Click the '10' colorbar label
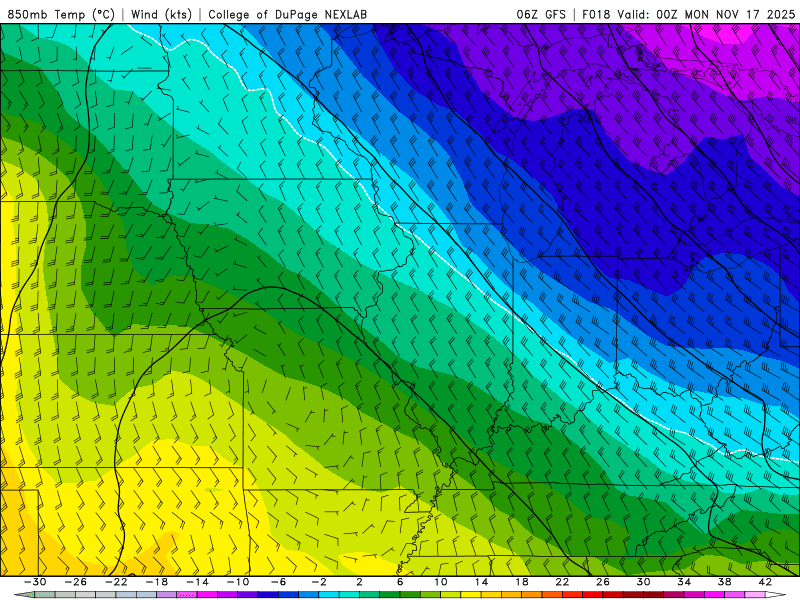 point(440,582)
